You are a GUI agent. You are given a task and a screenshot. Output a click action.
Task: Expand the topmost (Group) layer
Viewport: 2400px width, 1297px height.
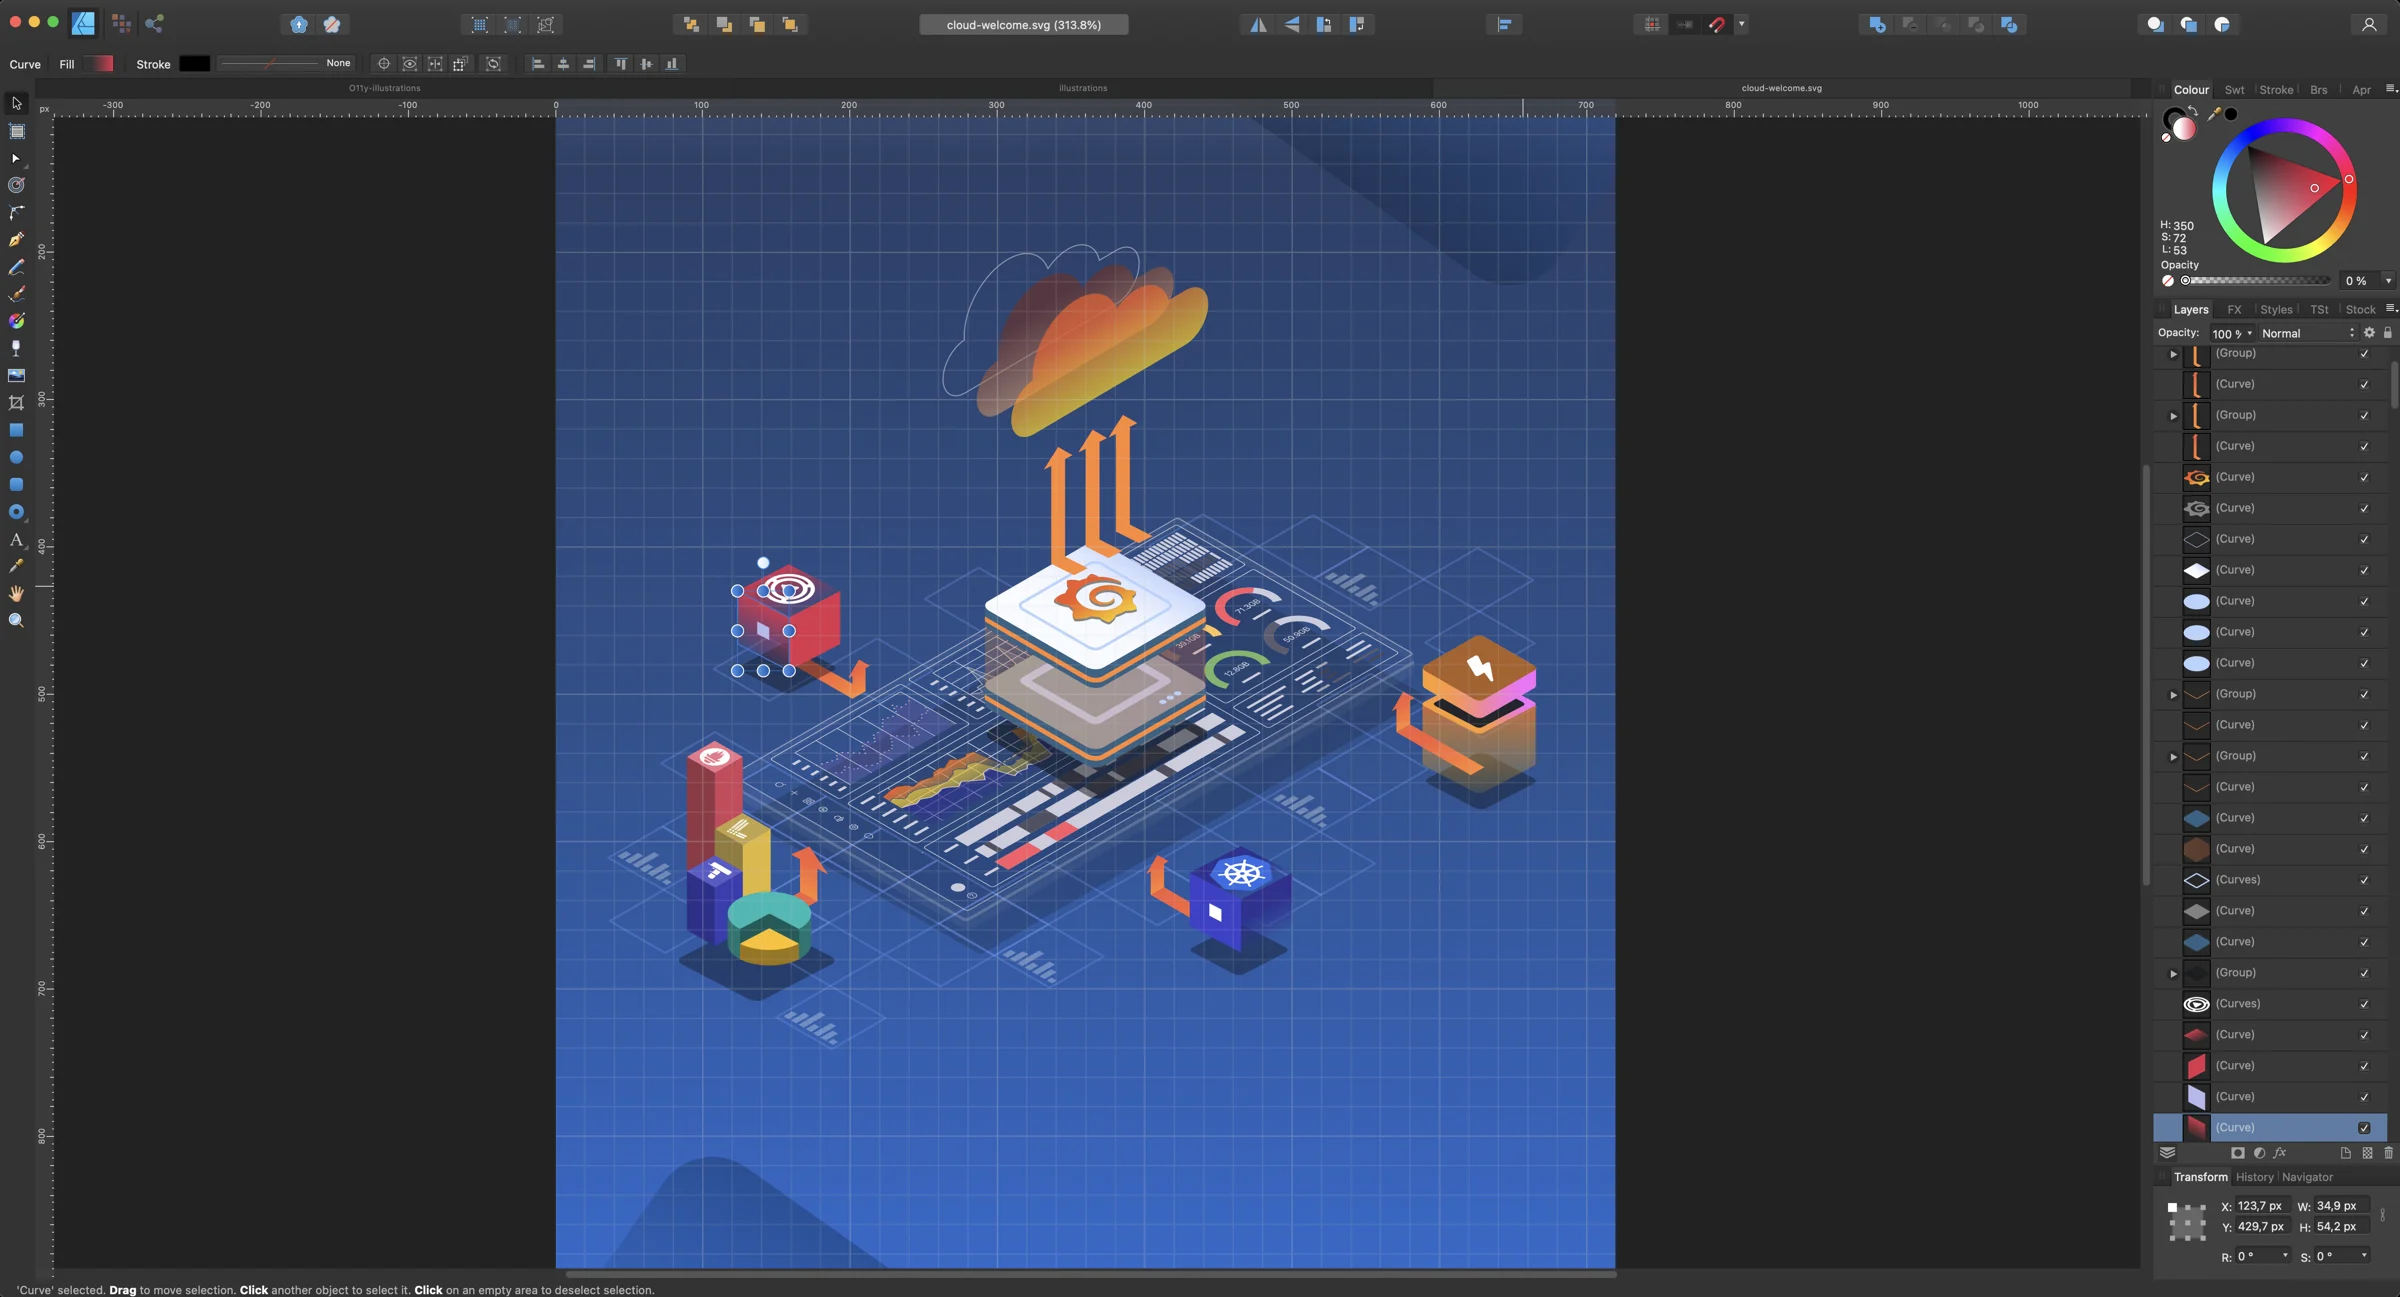[2173, 354]
